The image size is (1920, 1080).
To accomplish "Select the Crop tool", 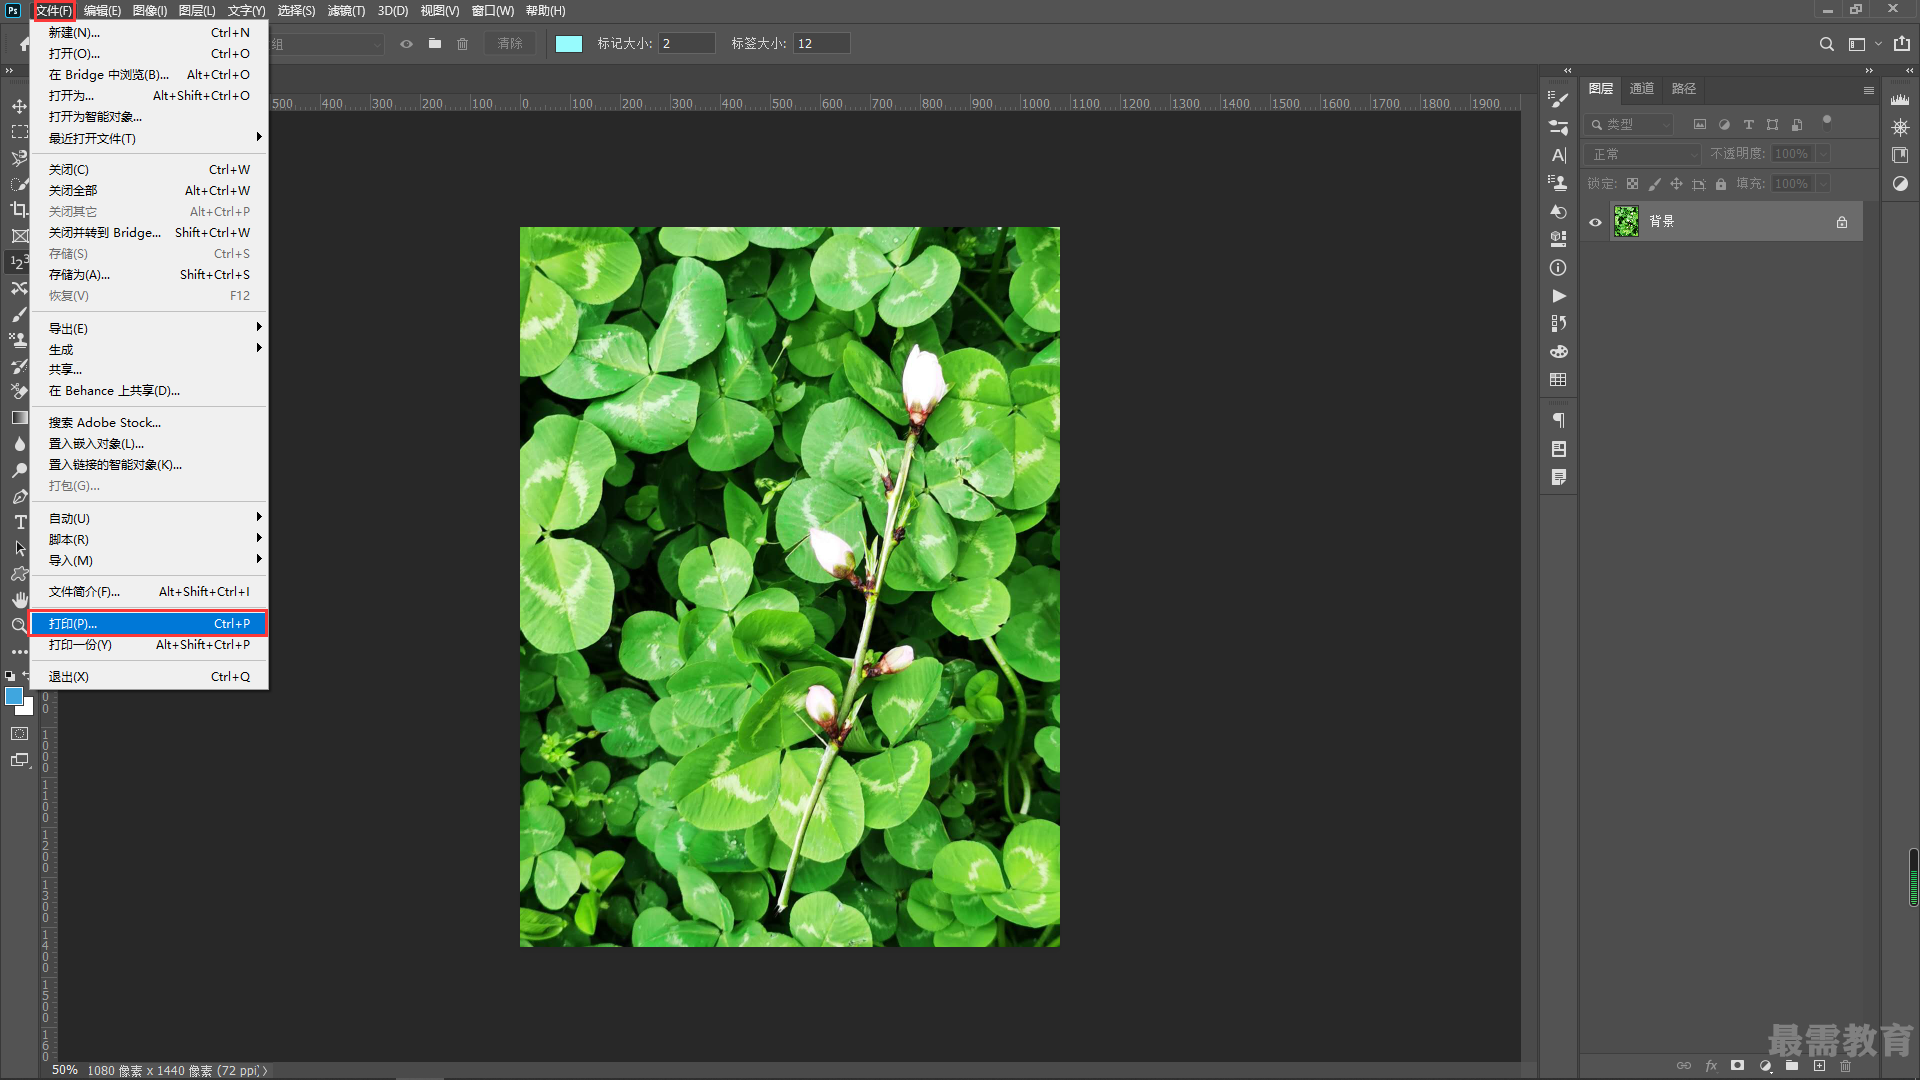I will 19,210.
